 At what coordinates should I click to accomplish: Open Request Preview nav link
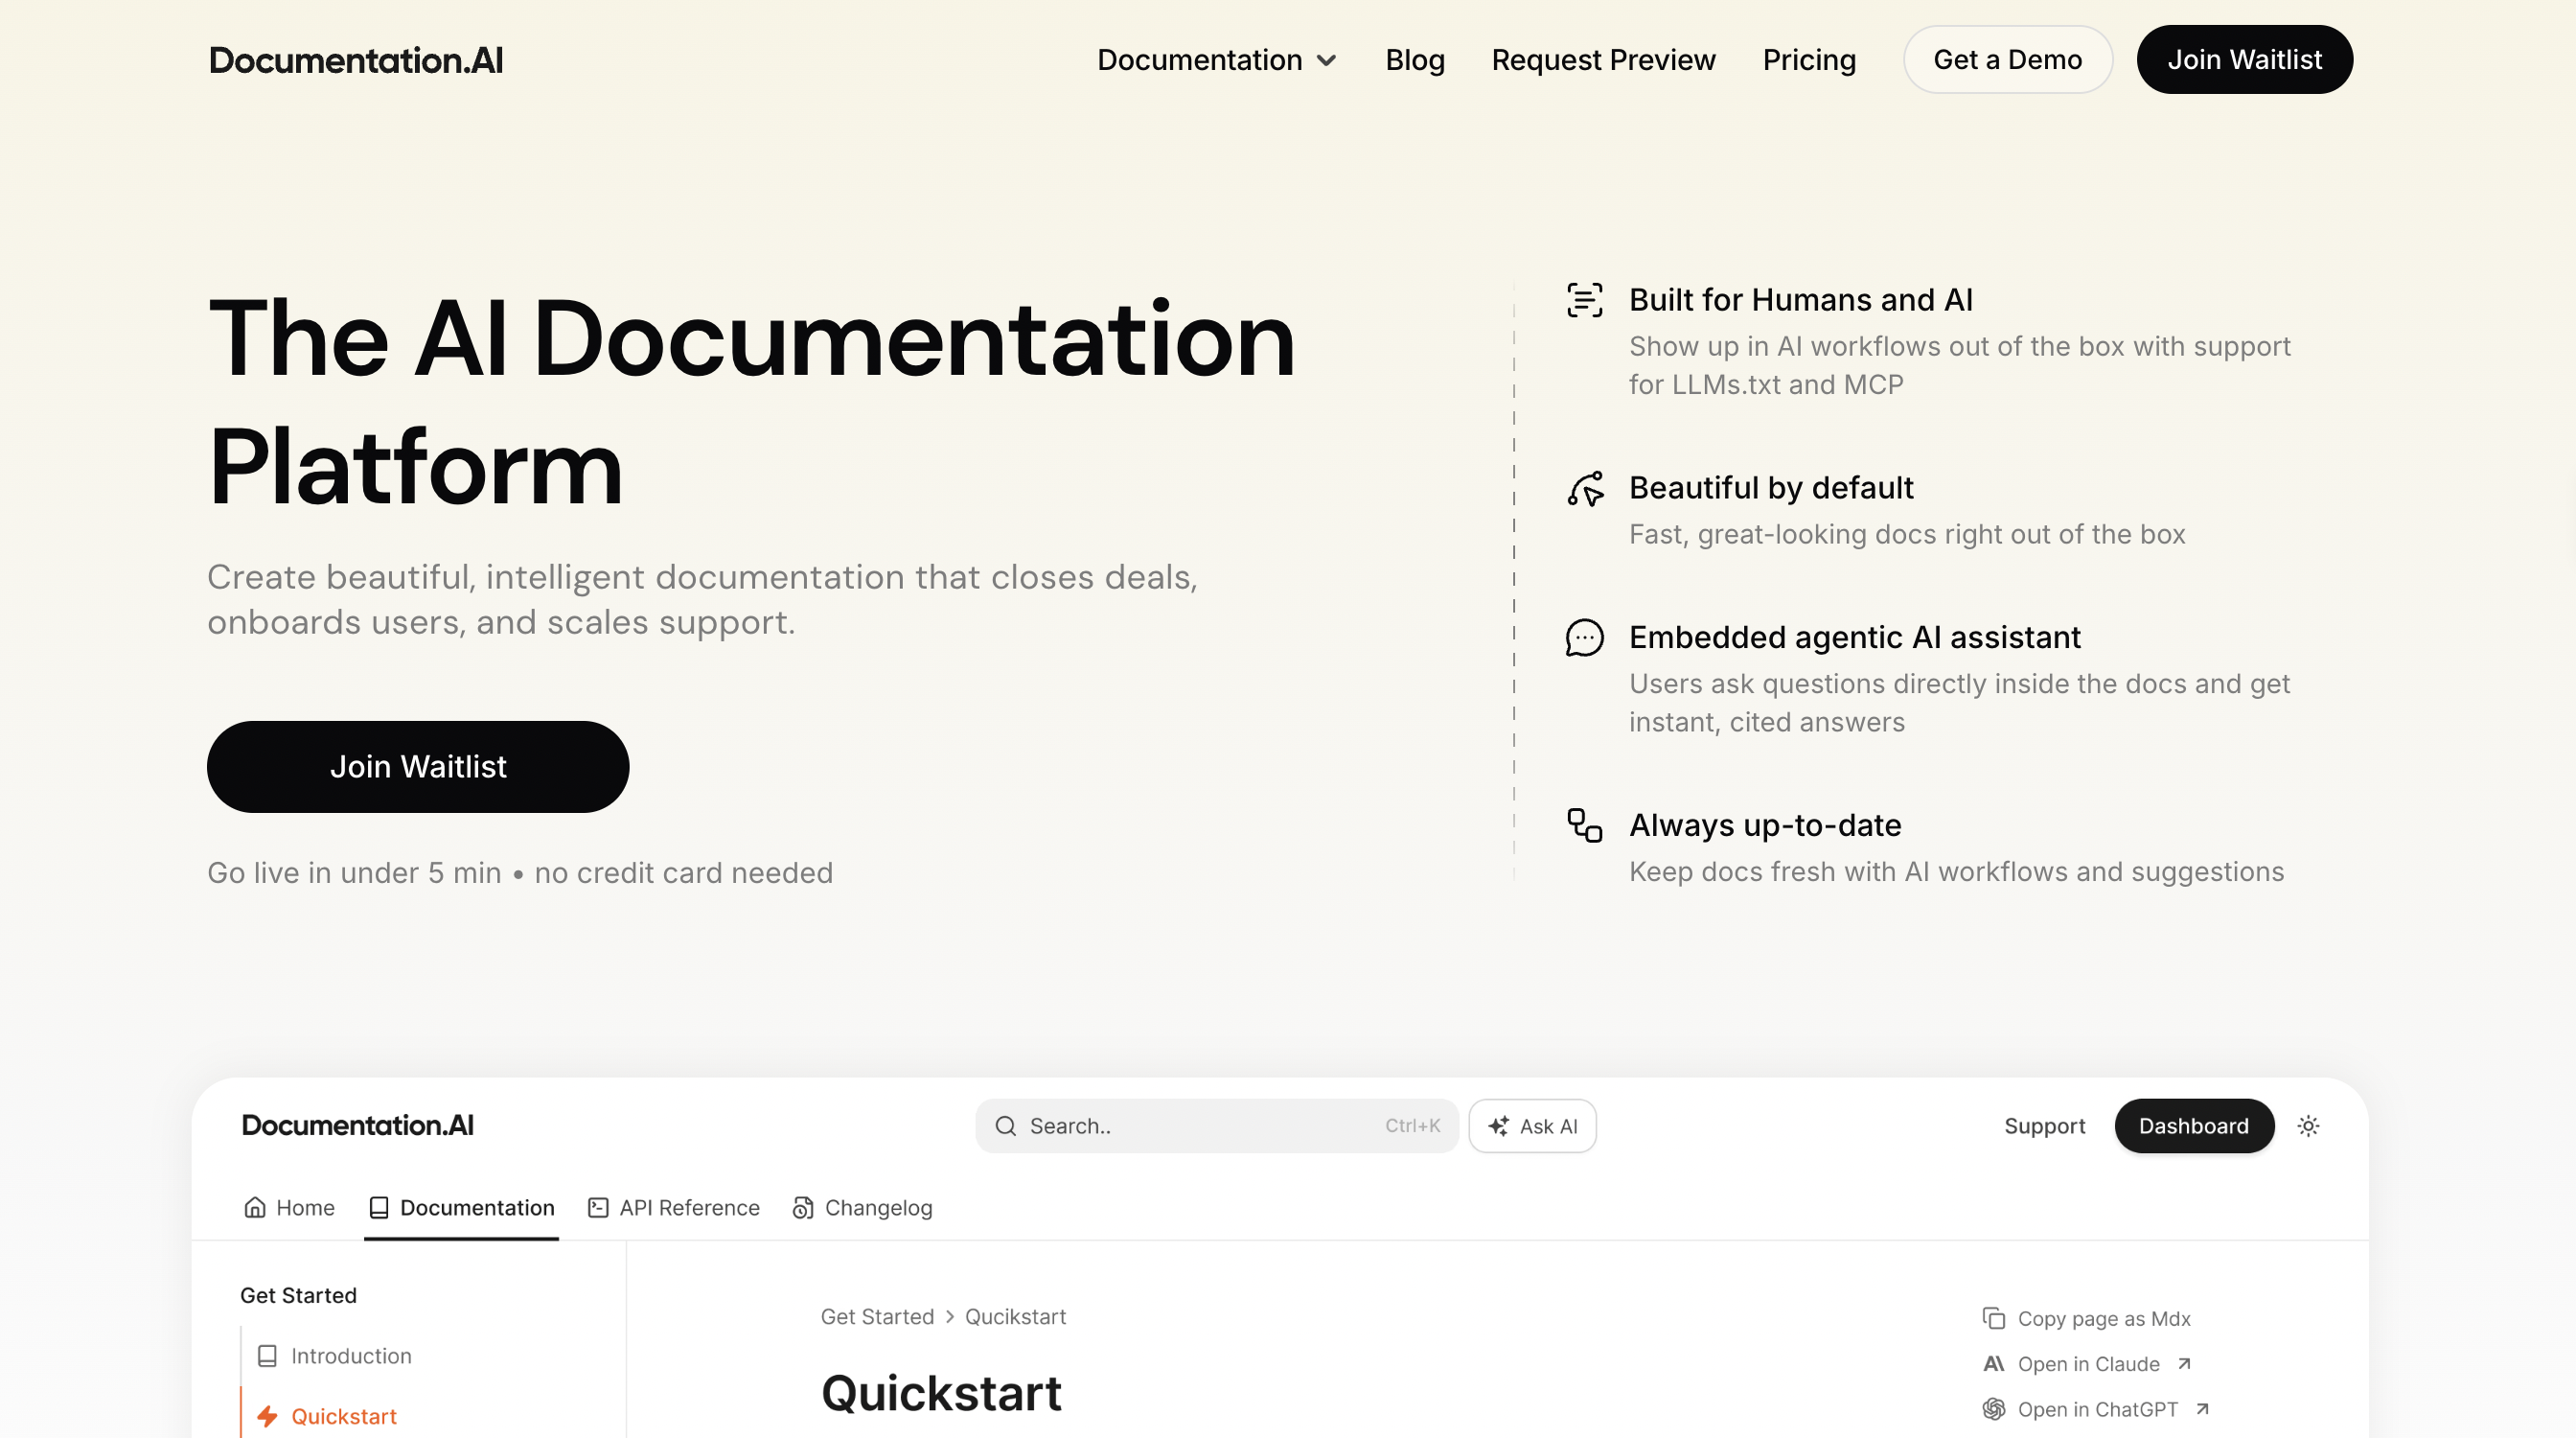pos(1603,60)
